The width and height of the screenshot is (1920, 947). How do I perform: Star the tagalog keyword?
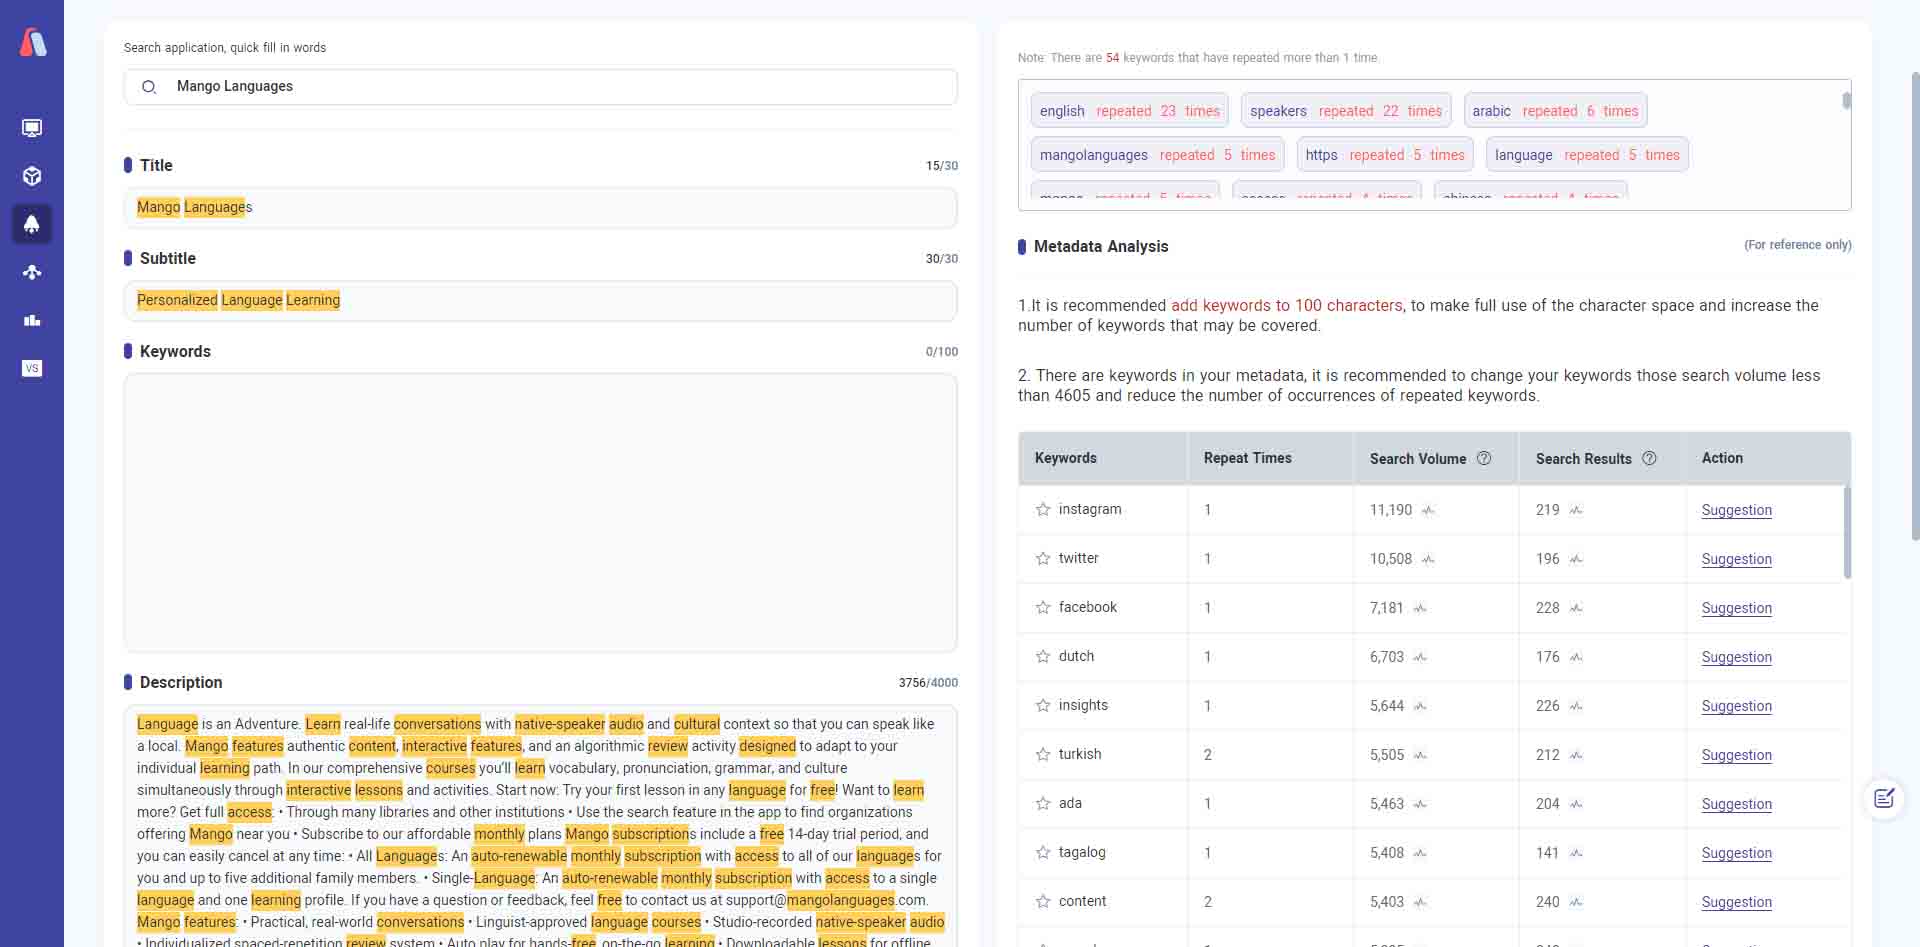tap(1043, 852)
